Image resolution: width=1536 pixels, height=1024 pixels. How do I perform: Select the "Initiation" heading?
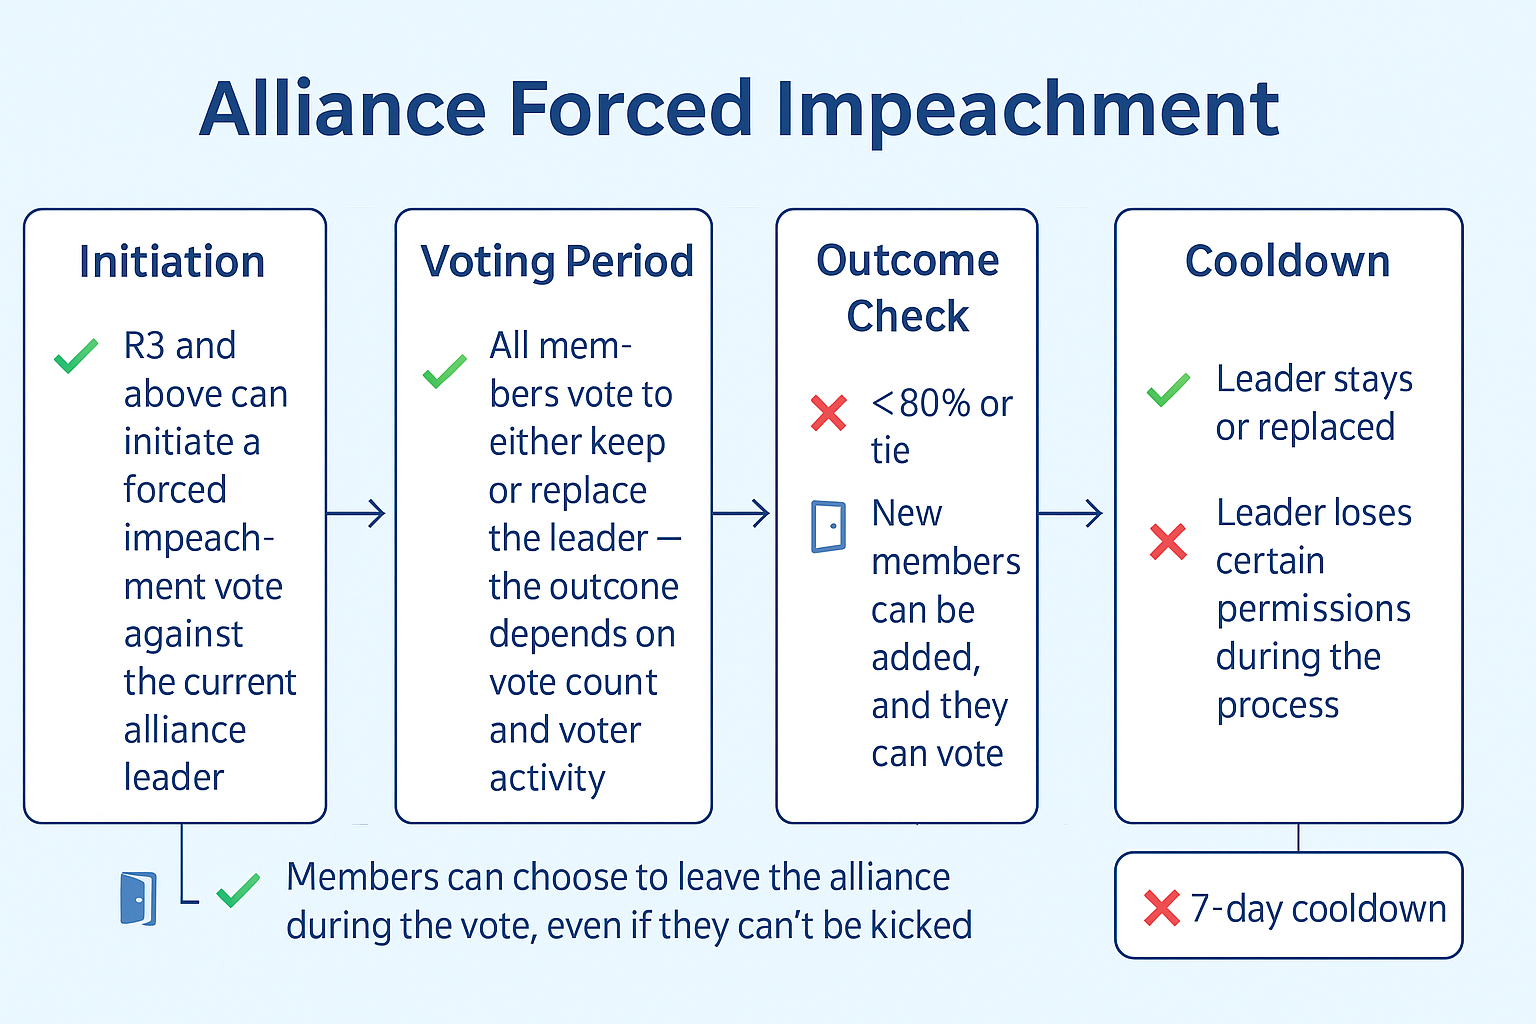coord(172,262)
